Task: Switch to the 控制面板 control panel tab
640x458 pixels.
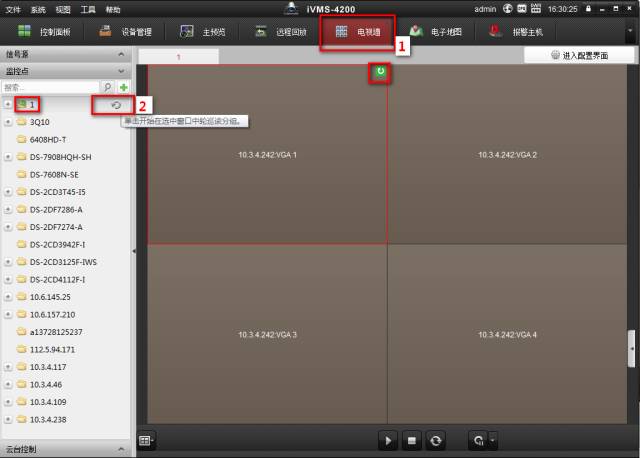Action: 45,32
